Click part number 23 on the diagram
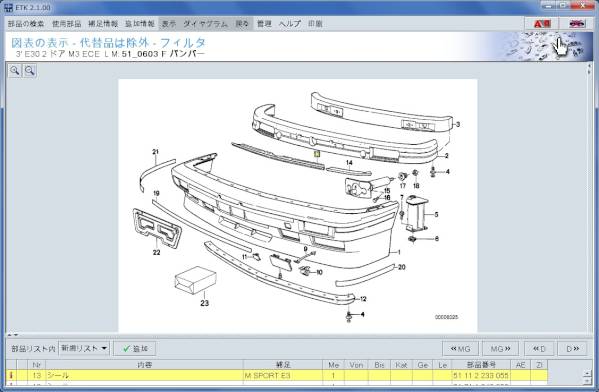Image resolution: width=599 pixels, height=392 pixels. [x=205, y=303]
